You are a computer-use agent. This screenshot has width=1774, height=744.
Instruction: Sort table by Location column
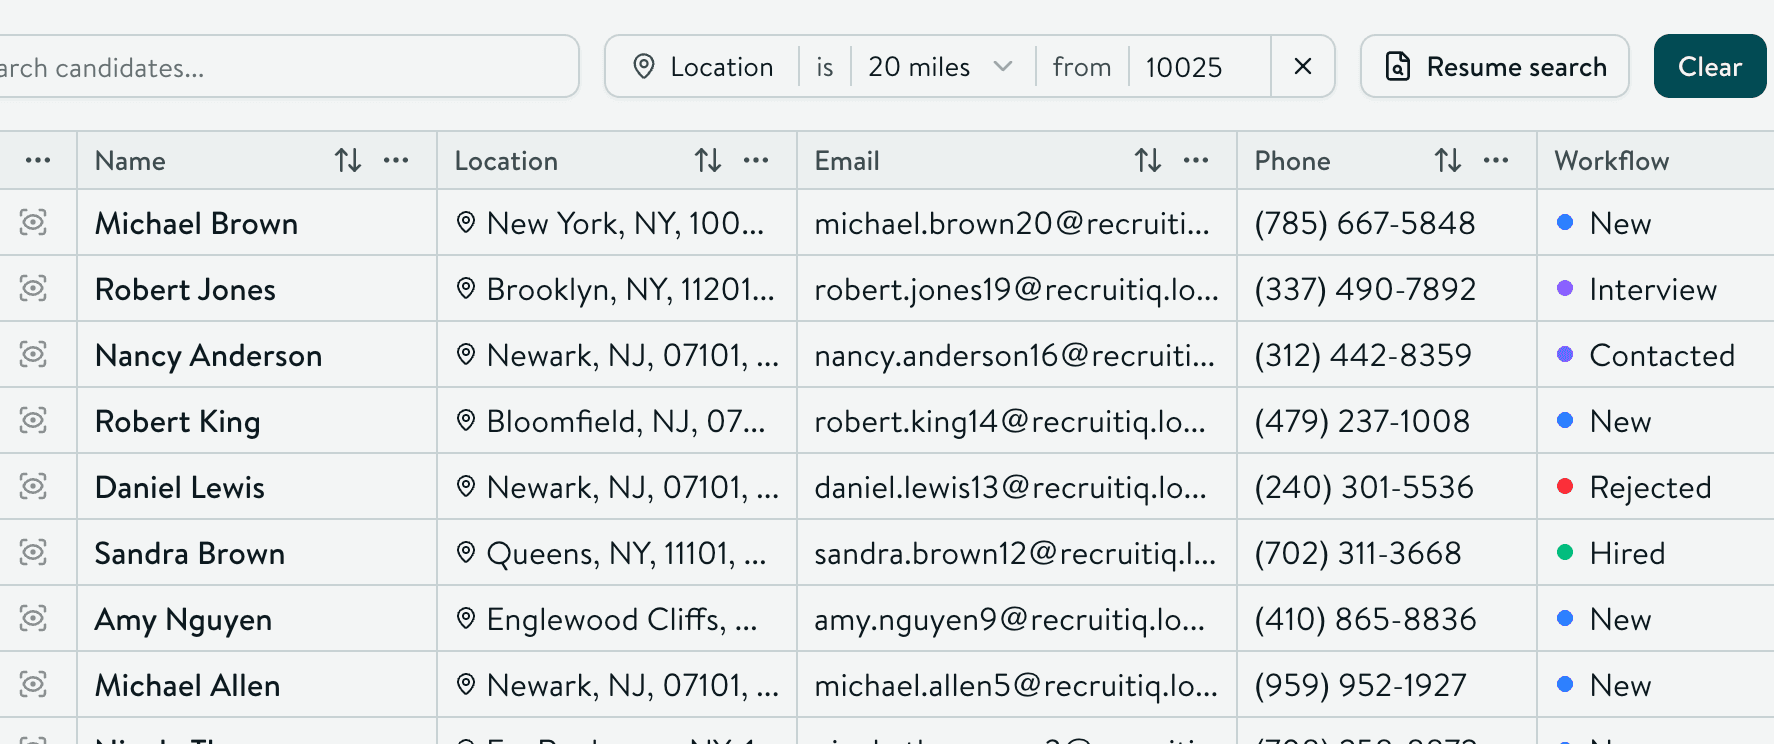(708, 160)
